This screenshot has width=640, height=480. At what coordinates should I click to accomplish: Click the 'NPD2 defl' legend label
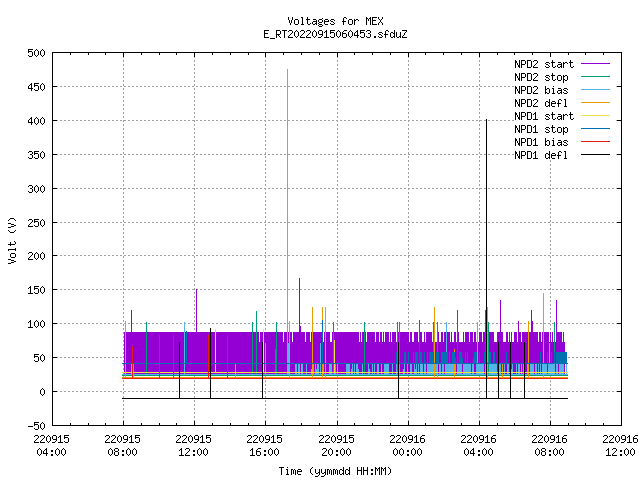click(x=541, y=103)
